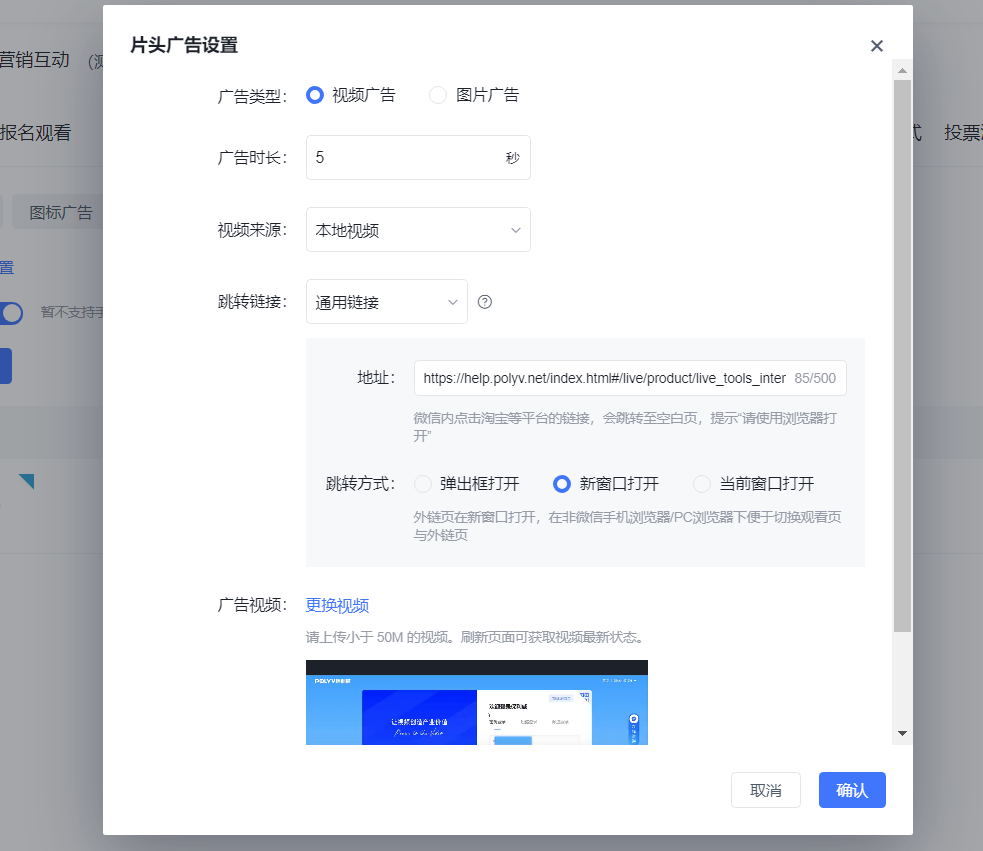Click the 85/500 character counter text
The width and height of the screenshot is (983, 851).
[815, 378]
